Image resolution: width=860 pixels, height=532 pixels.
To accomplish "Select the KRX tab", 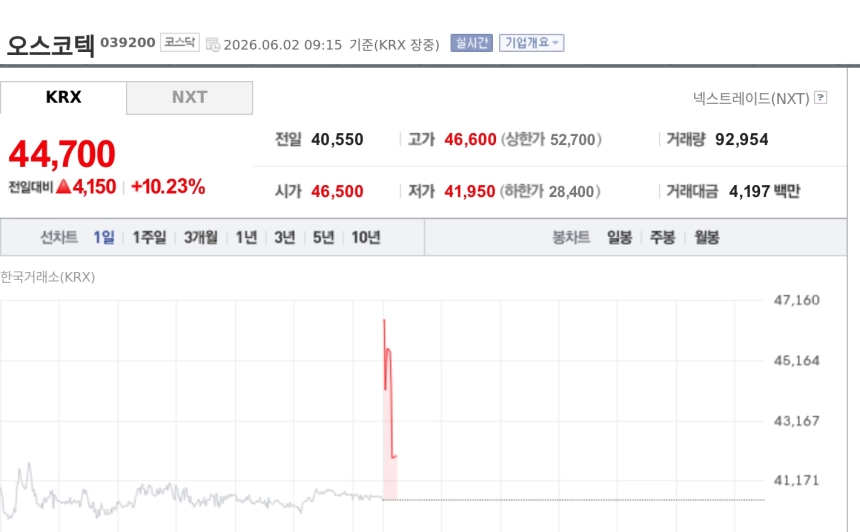I will (x=63, y=98).
